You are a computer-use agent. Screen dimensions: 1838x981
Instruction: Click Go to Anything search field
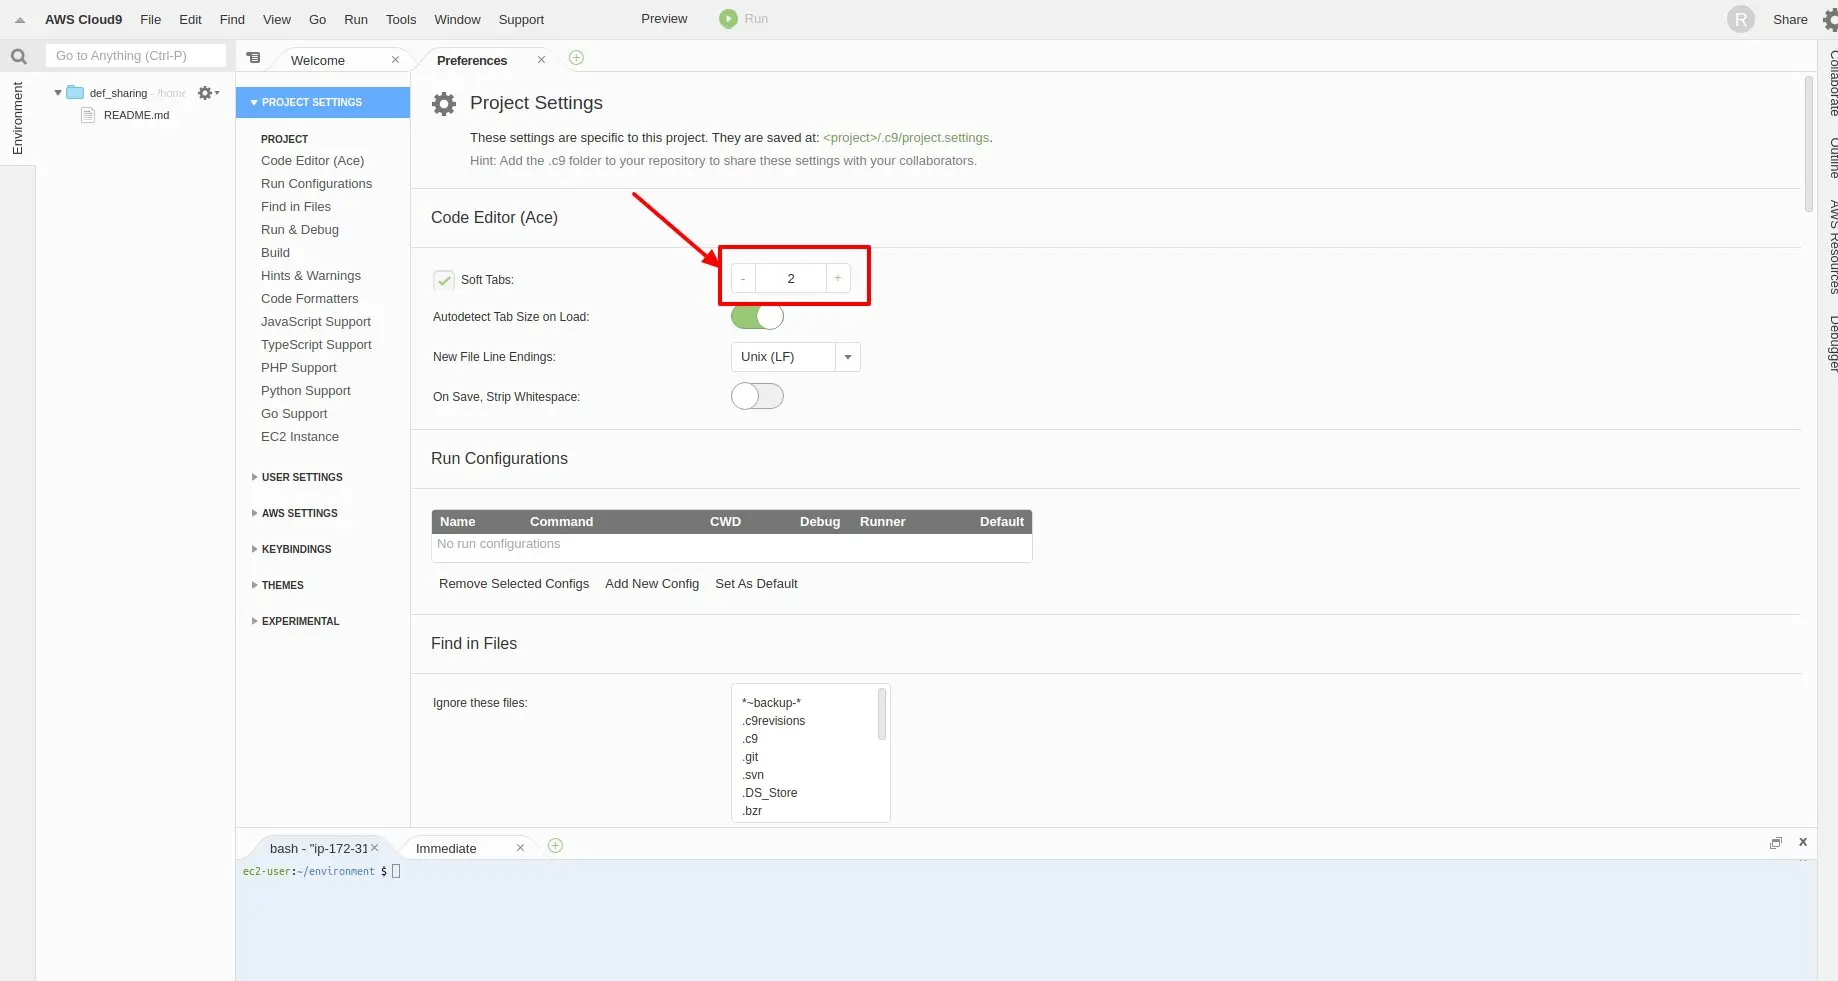[136, 56]
